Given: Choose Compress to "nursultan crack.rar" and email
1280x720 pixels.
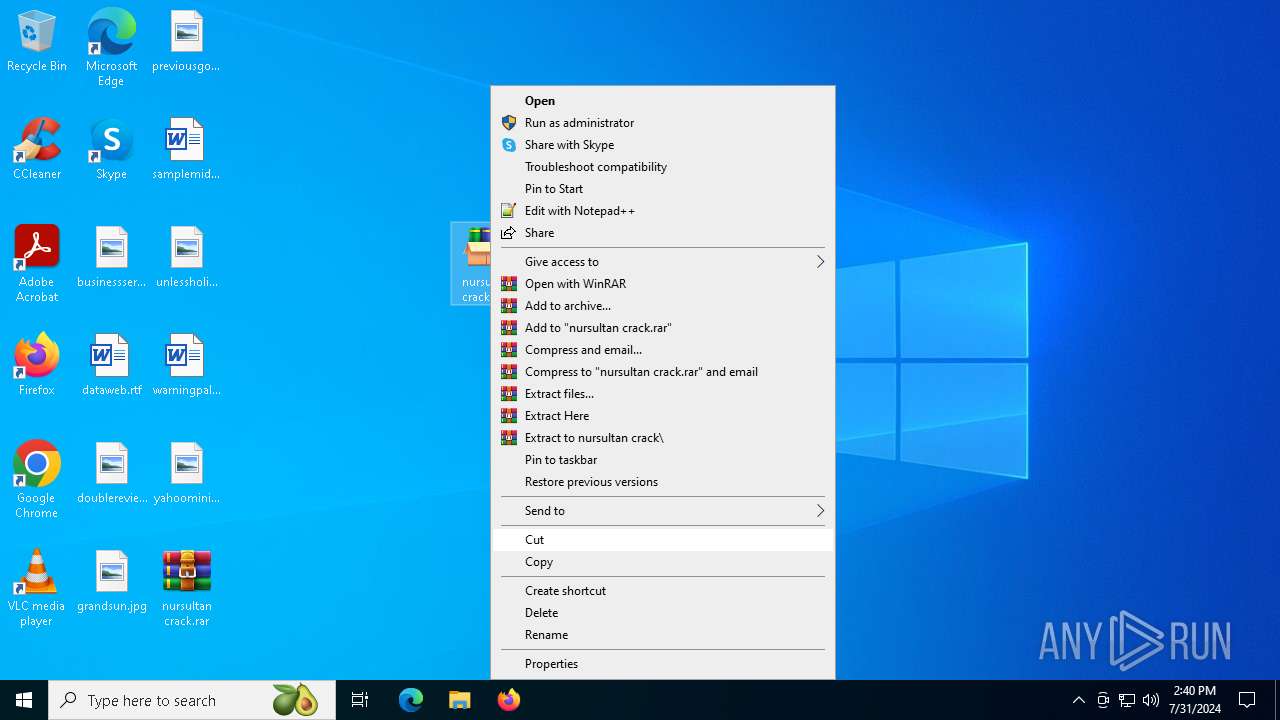Looking at the screenshot, I should [663, 372].
